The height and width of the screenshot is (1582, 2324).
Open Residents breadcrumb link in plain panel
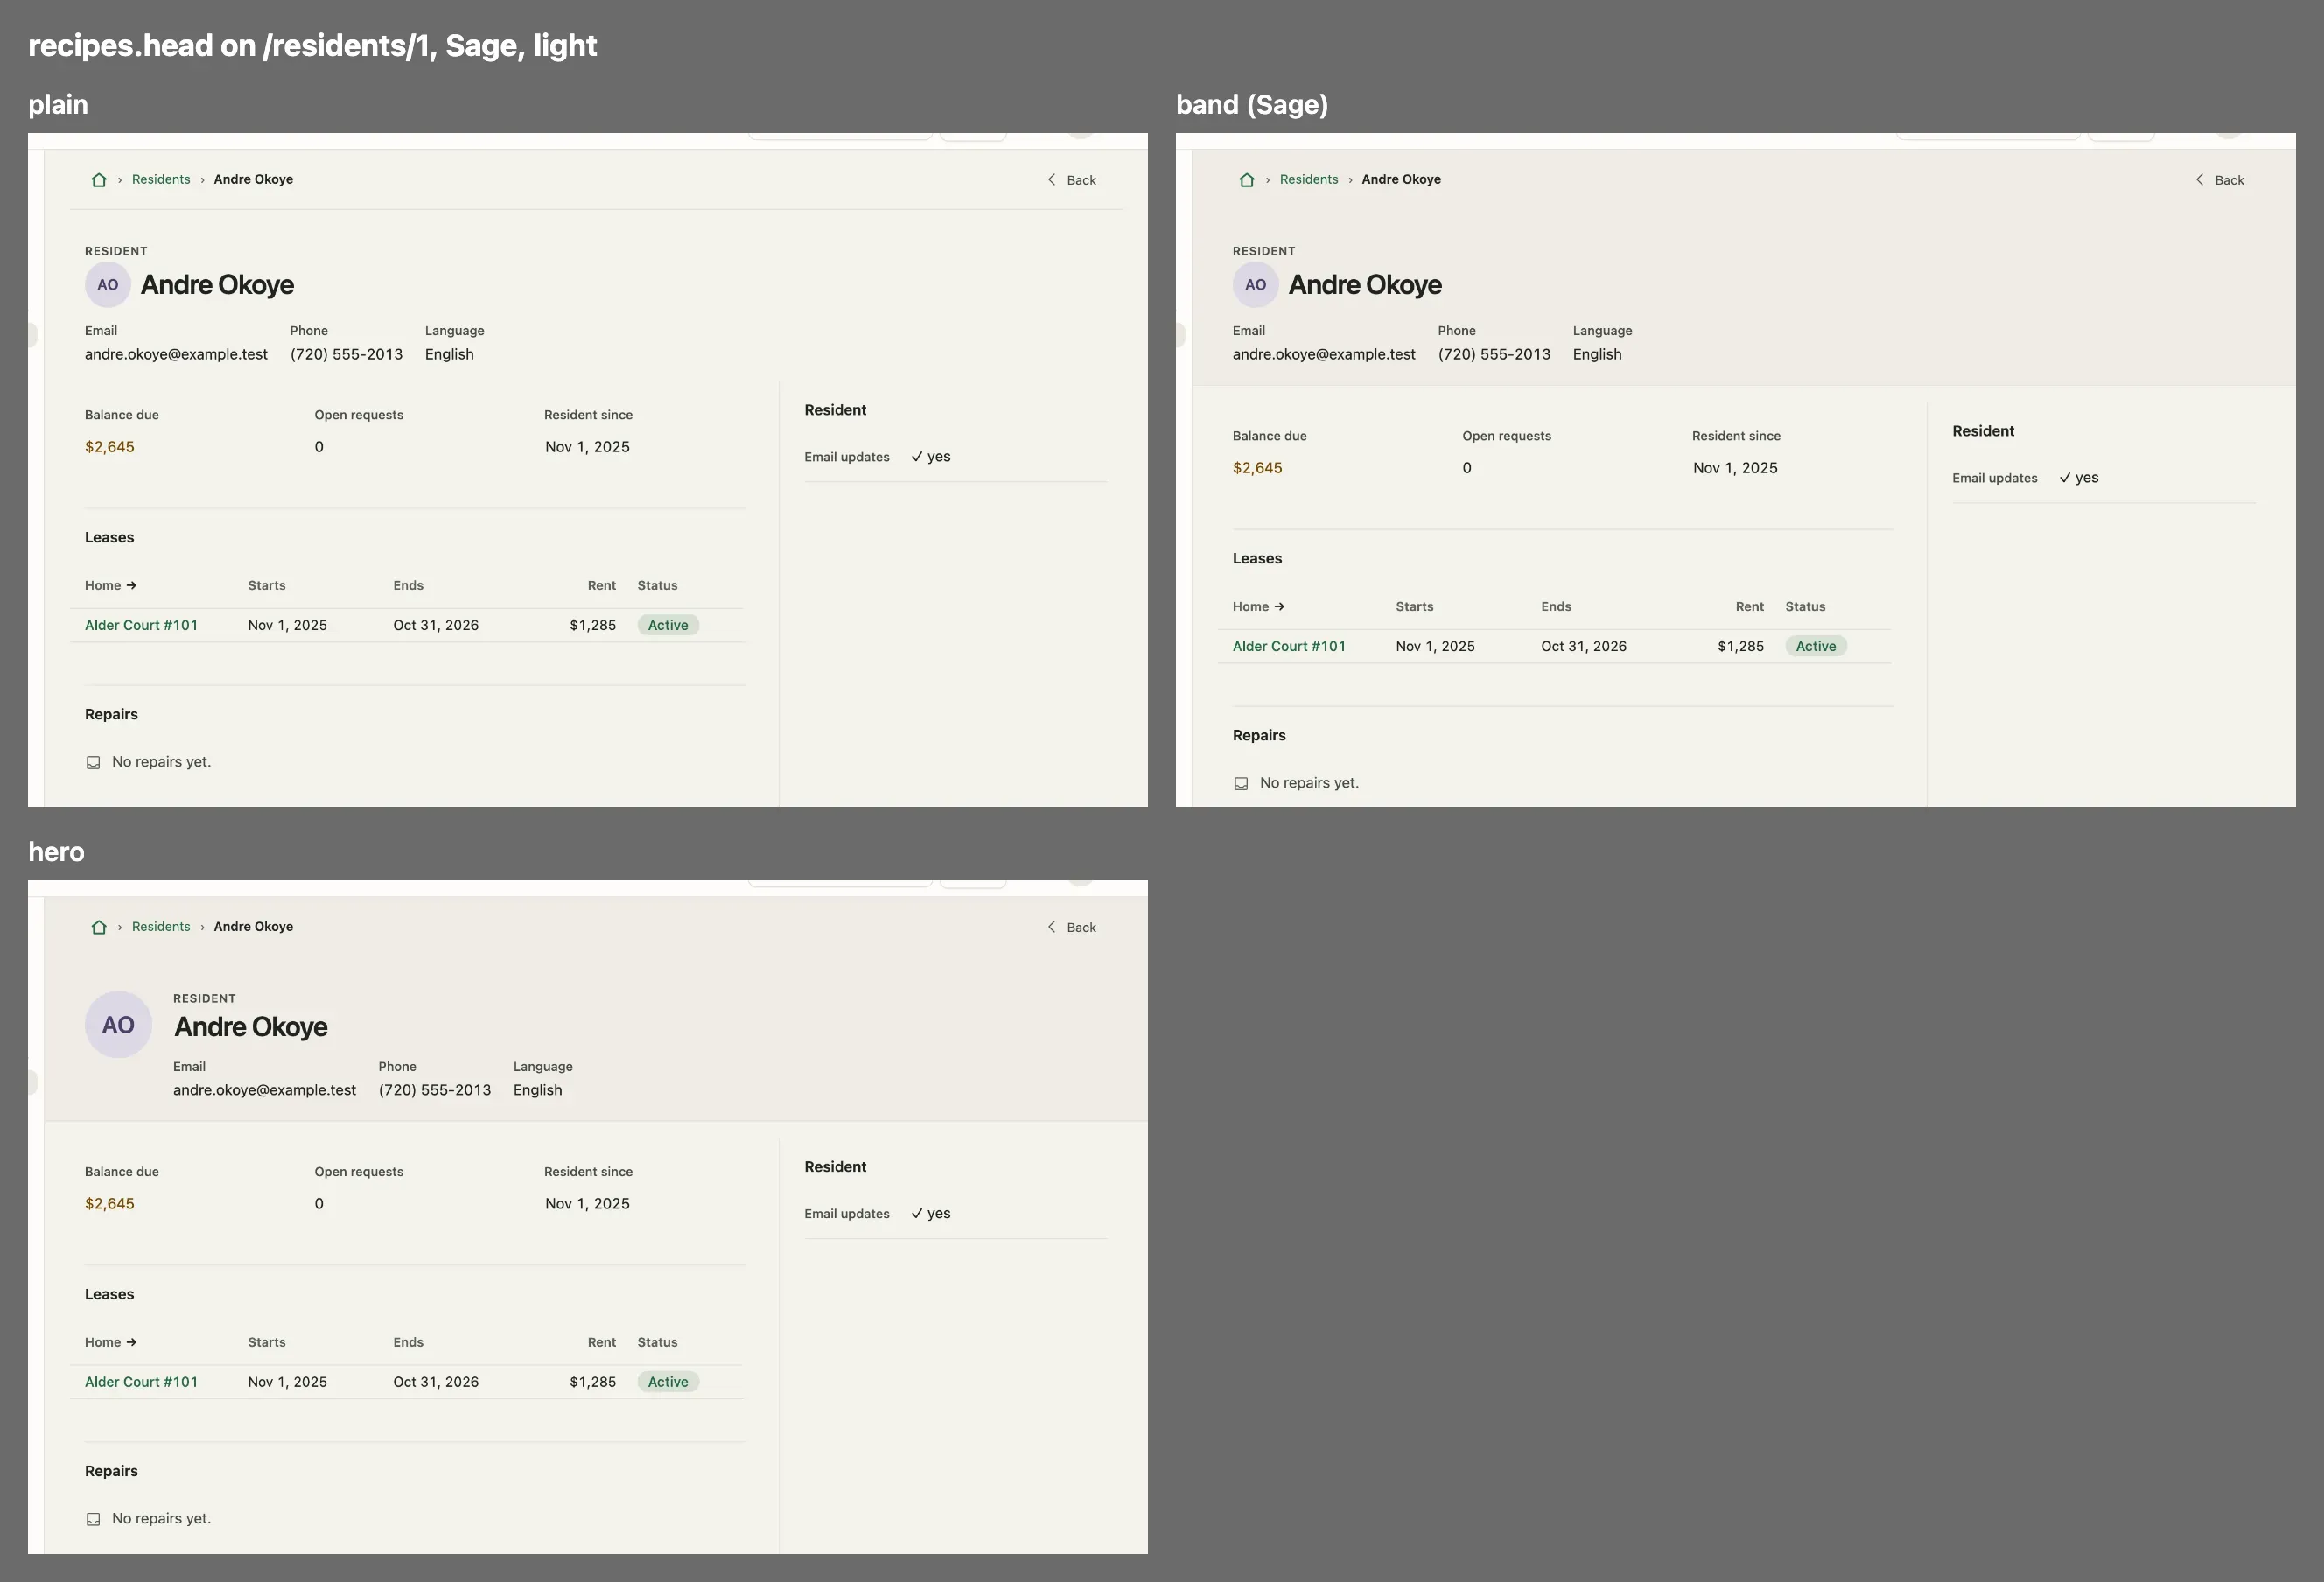(x=161, y=179)
